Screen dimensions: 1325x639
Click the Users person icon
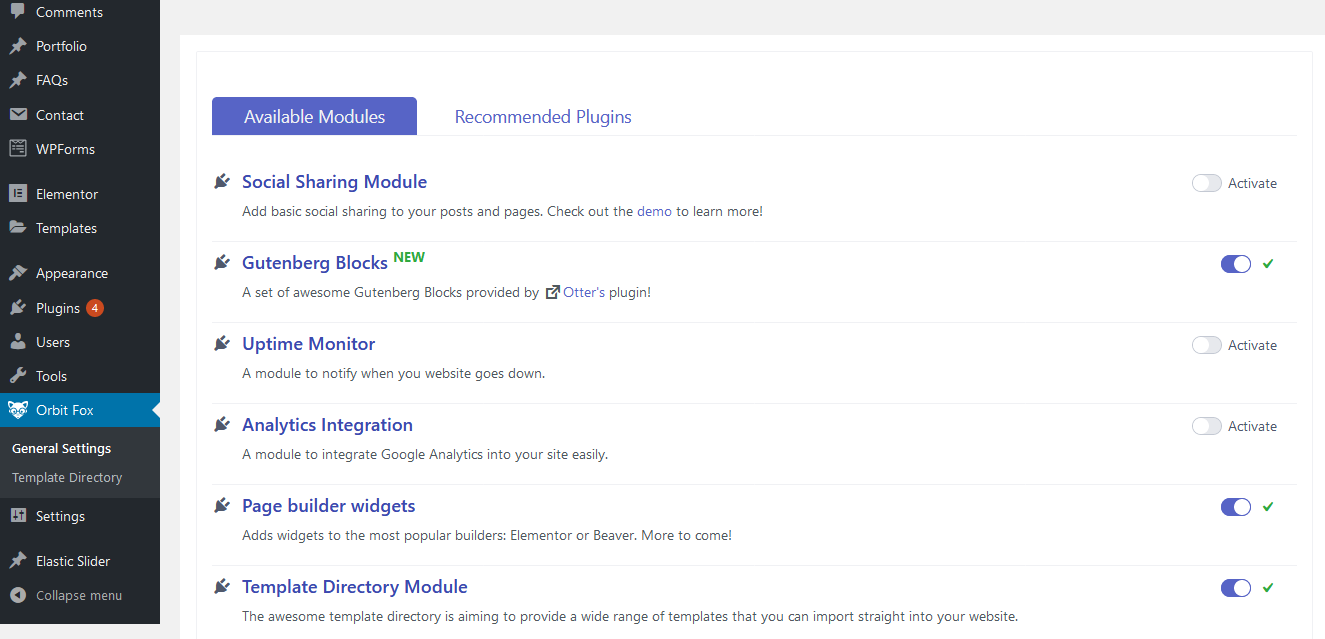click(18, 342)
